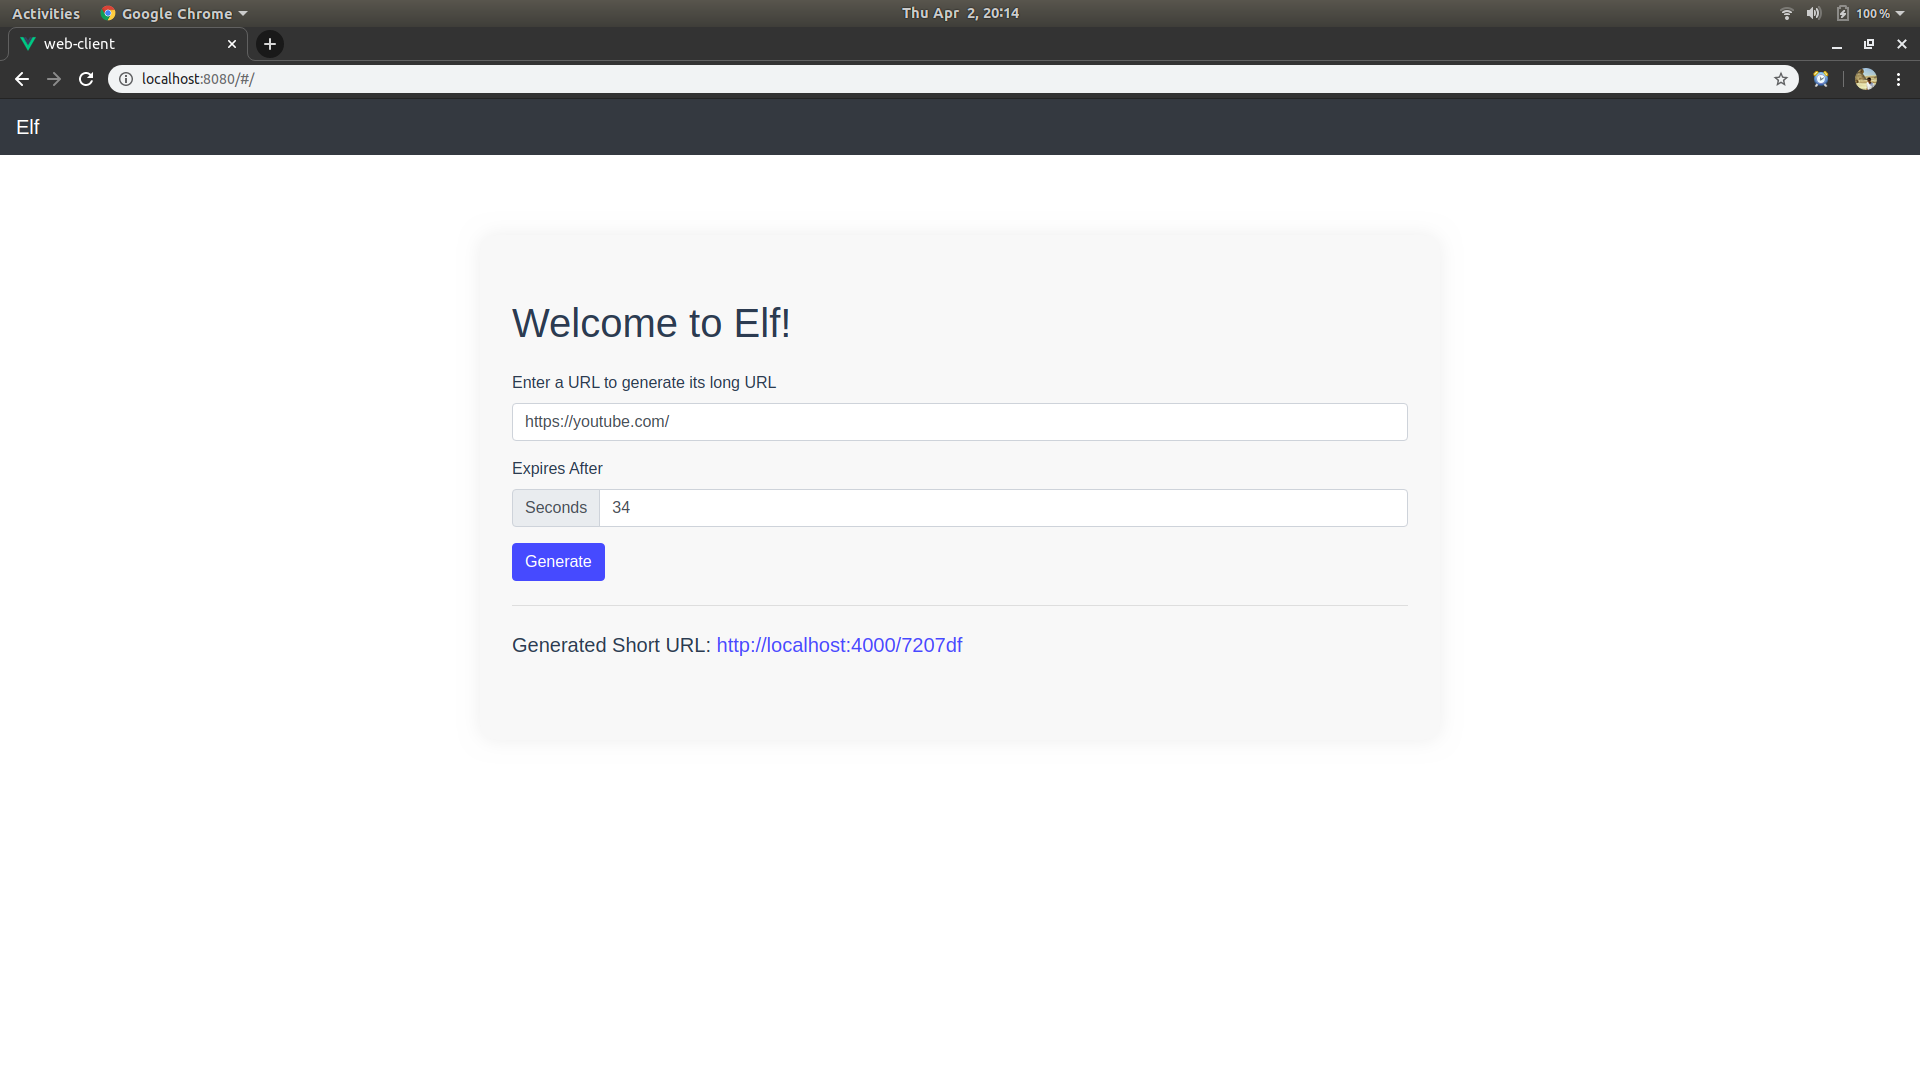The height and width of the screenshot is (1080, 1920).
Task: Click the Activities menu item
Action: [44, 13]
